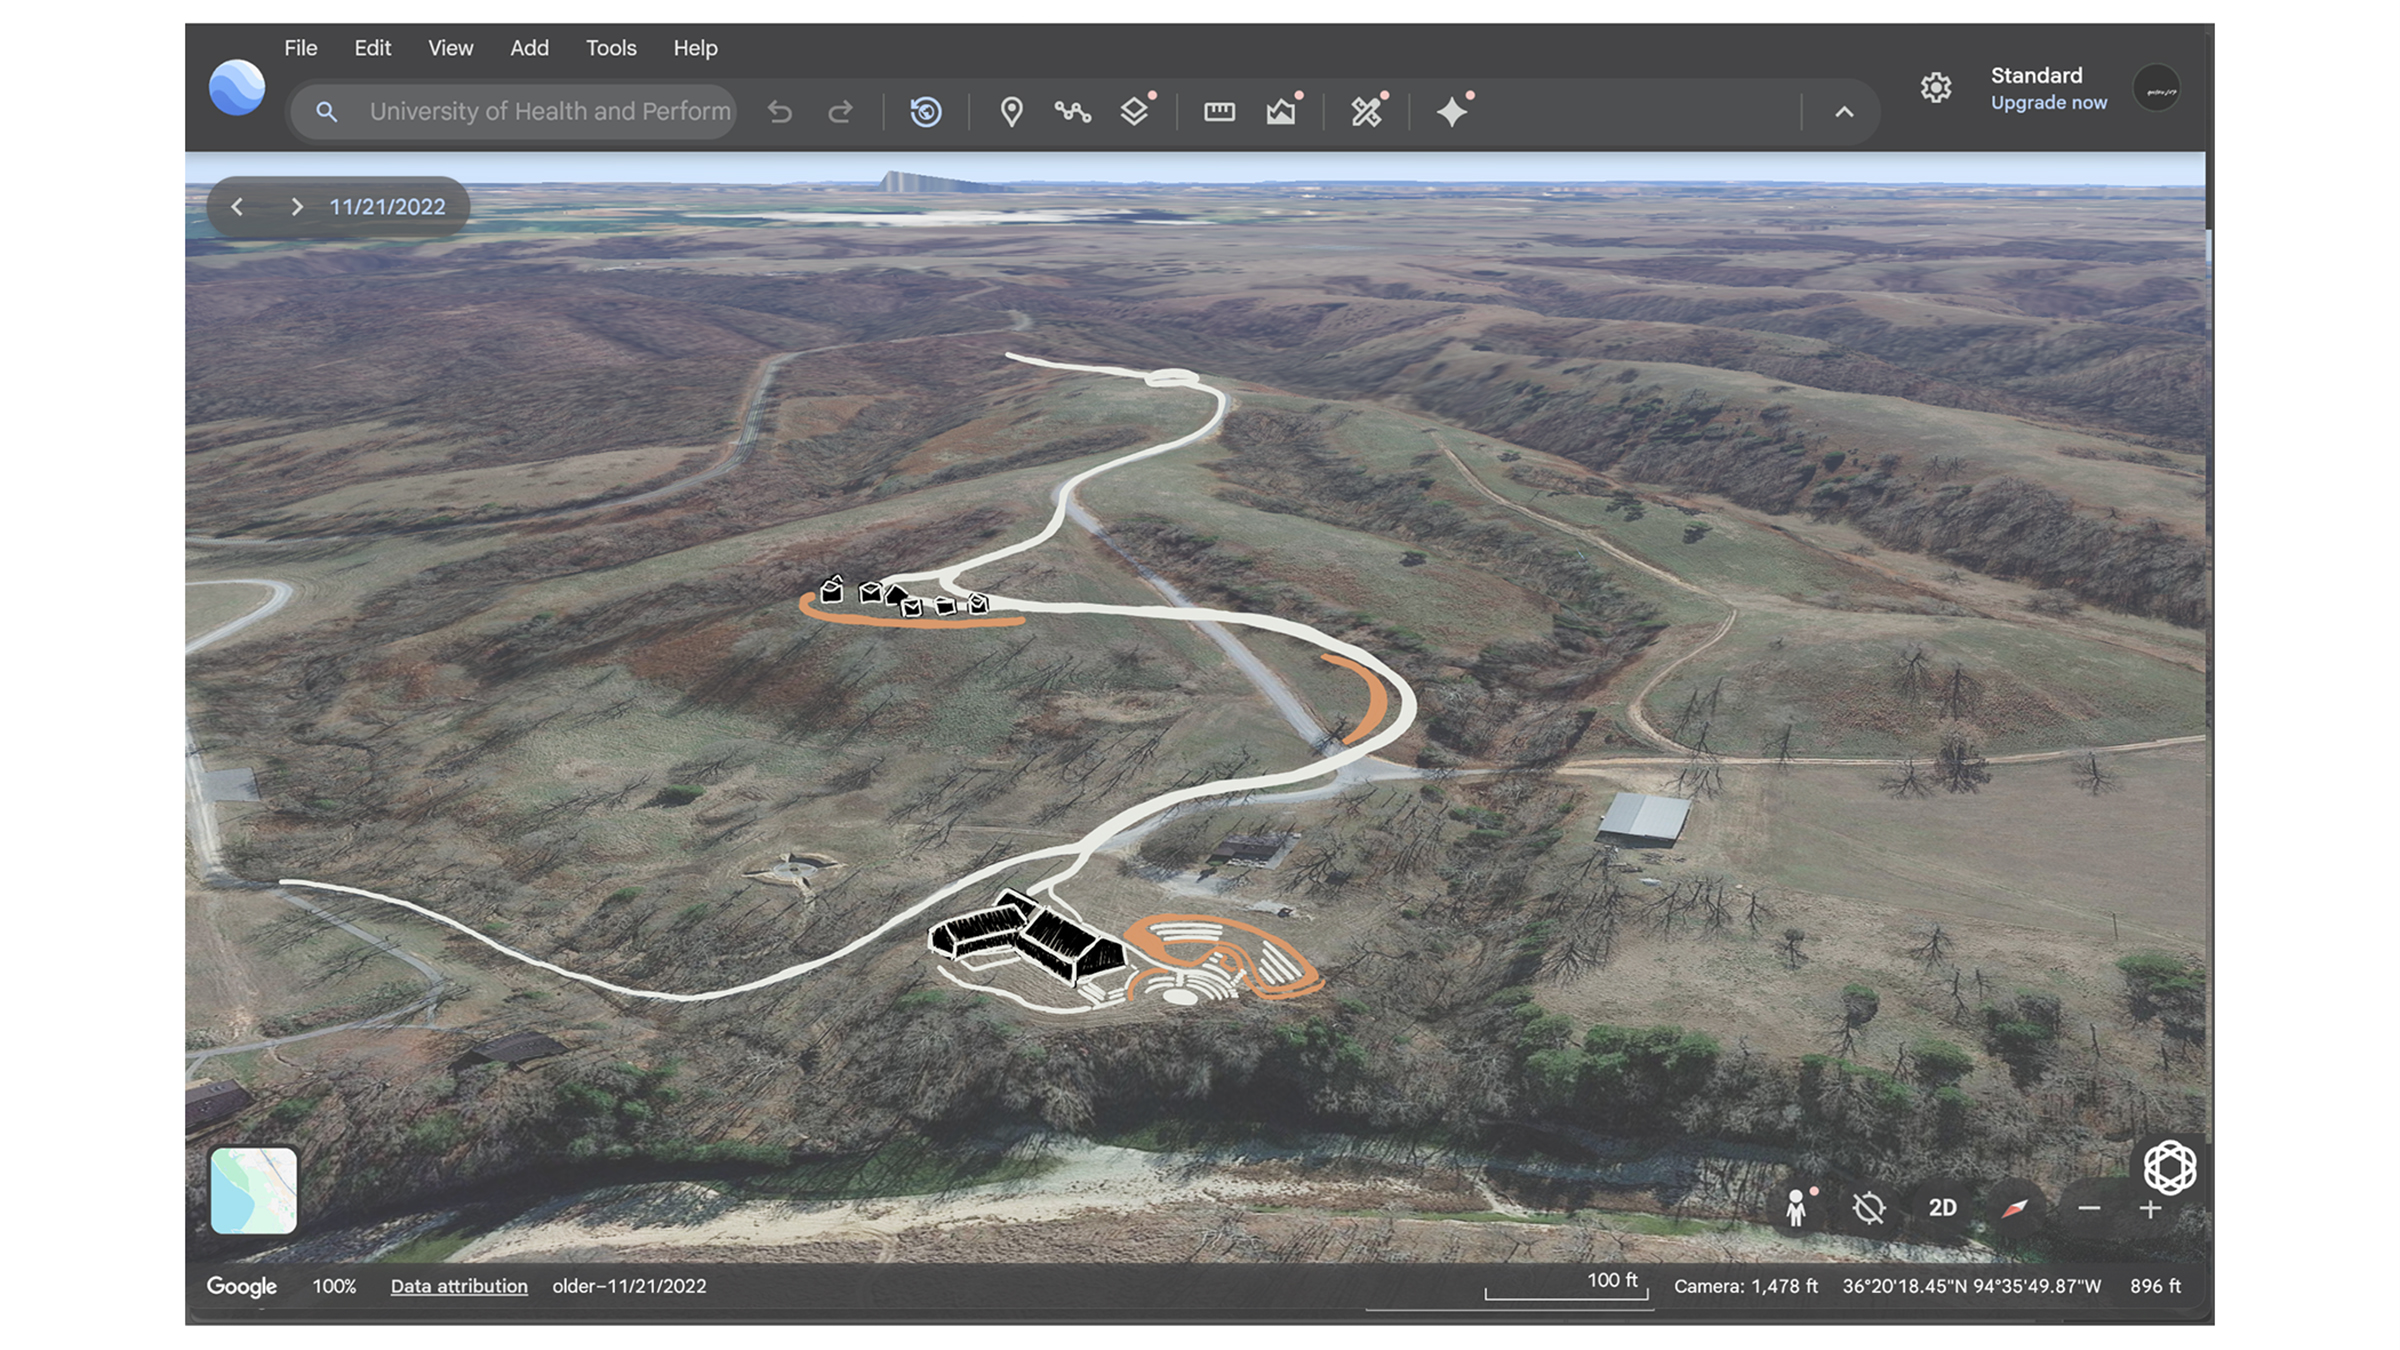Open the File menu
2400x1350 pixels.
[x=300, y=48]
